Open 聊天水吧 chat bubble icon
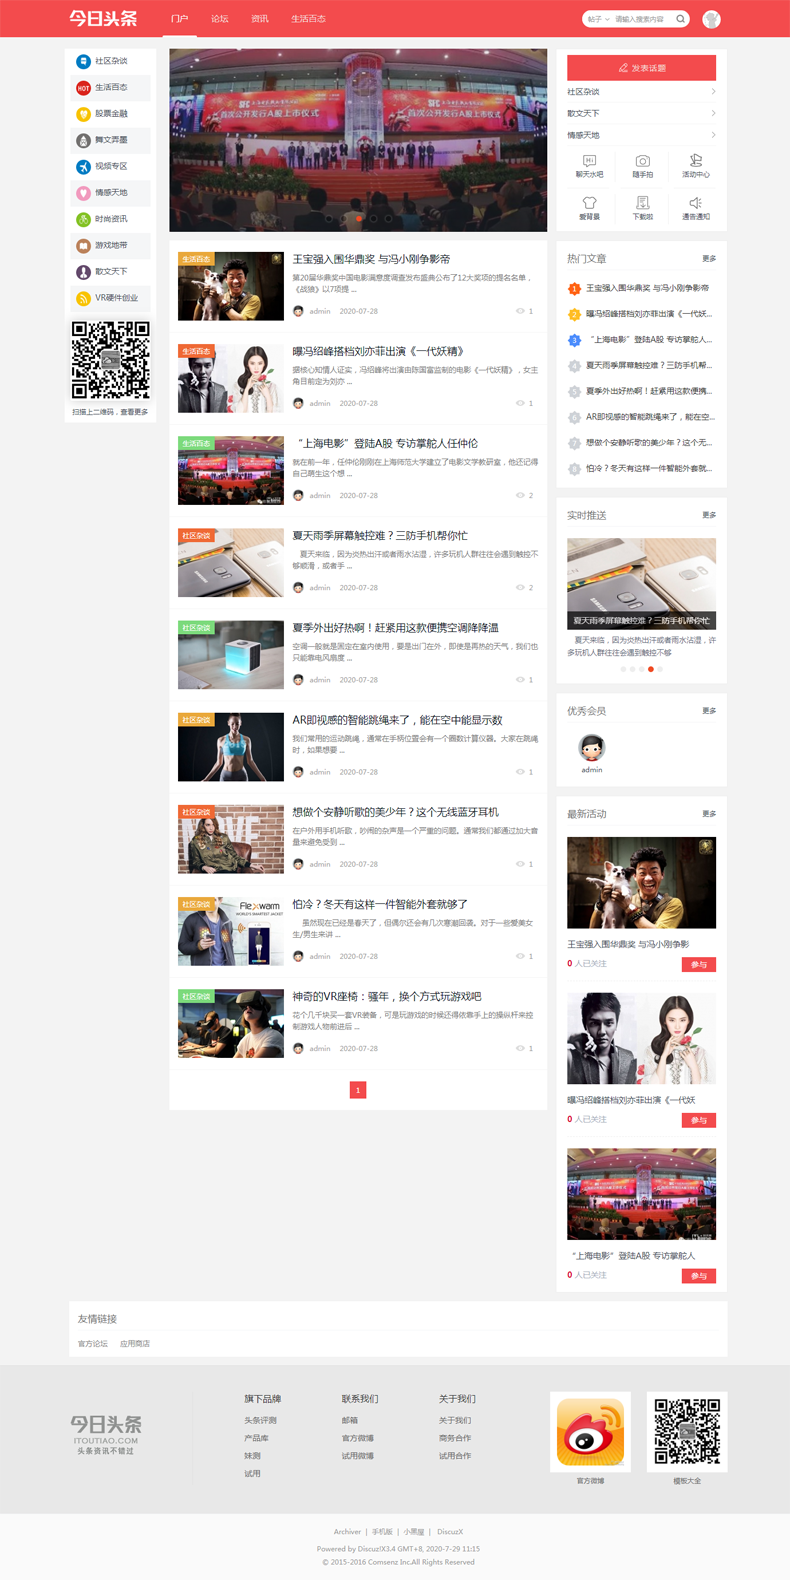This screenshot has width=790, height=1580. 589,161
